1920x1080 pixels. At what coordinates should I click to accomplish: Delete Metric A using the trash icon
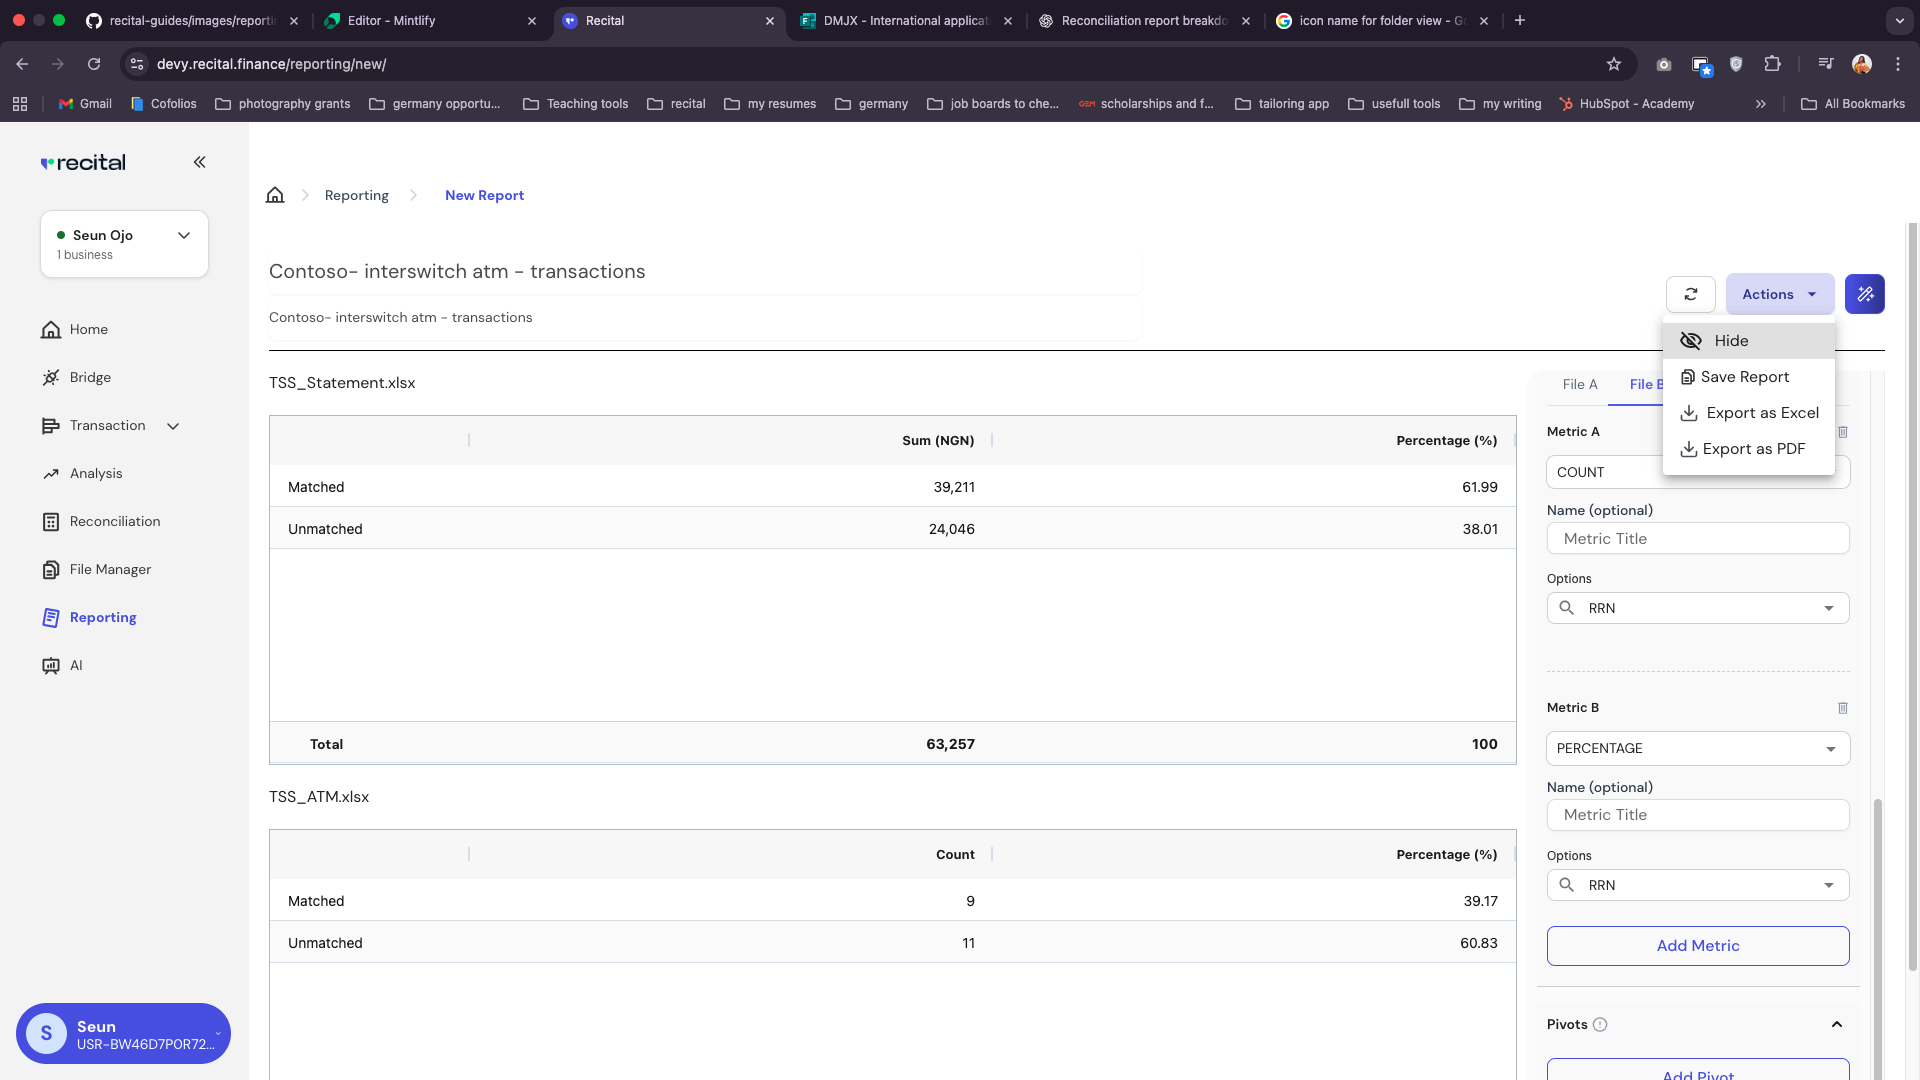point(1844,432)
